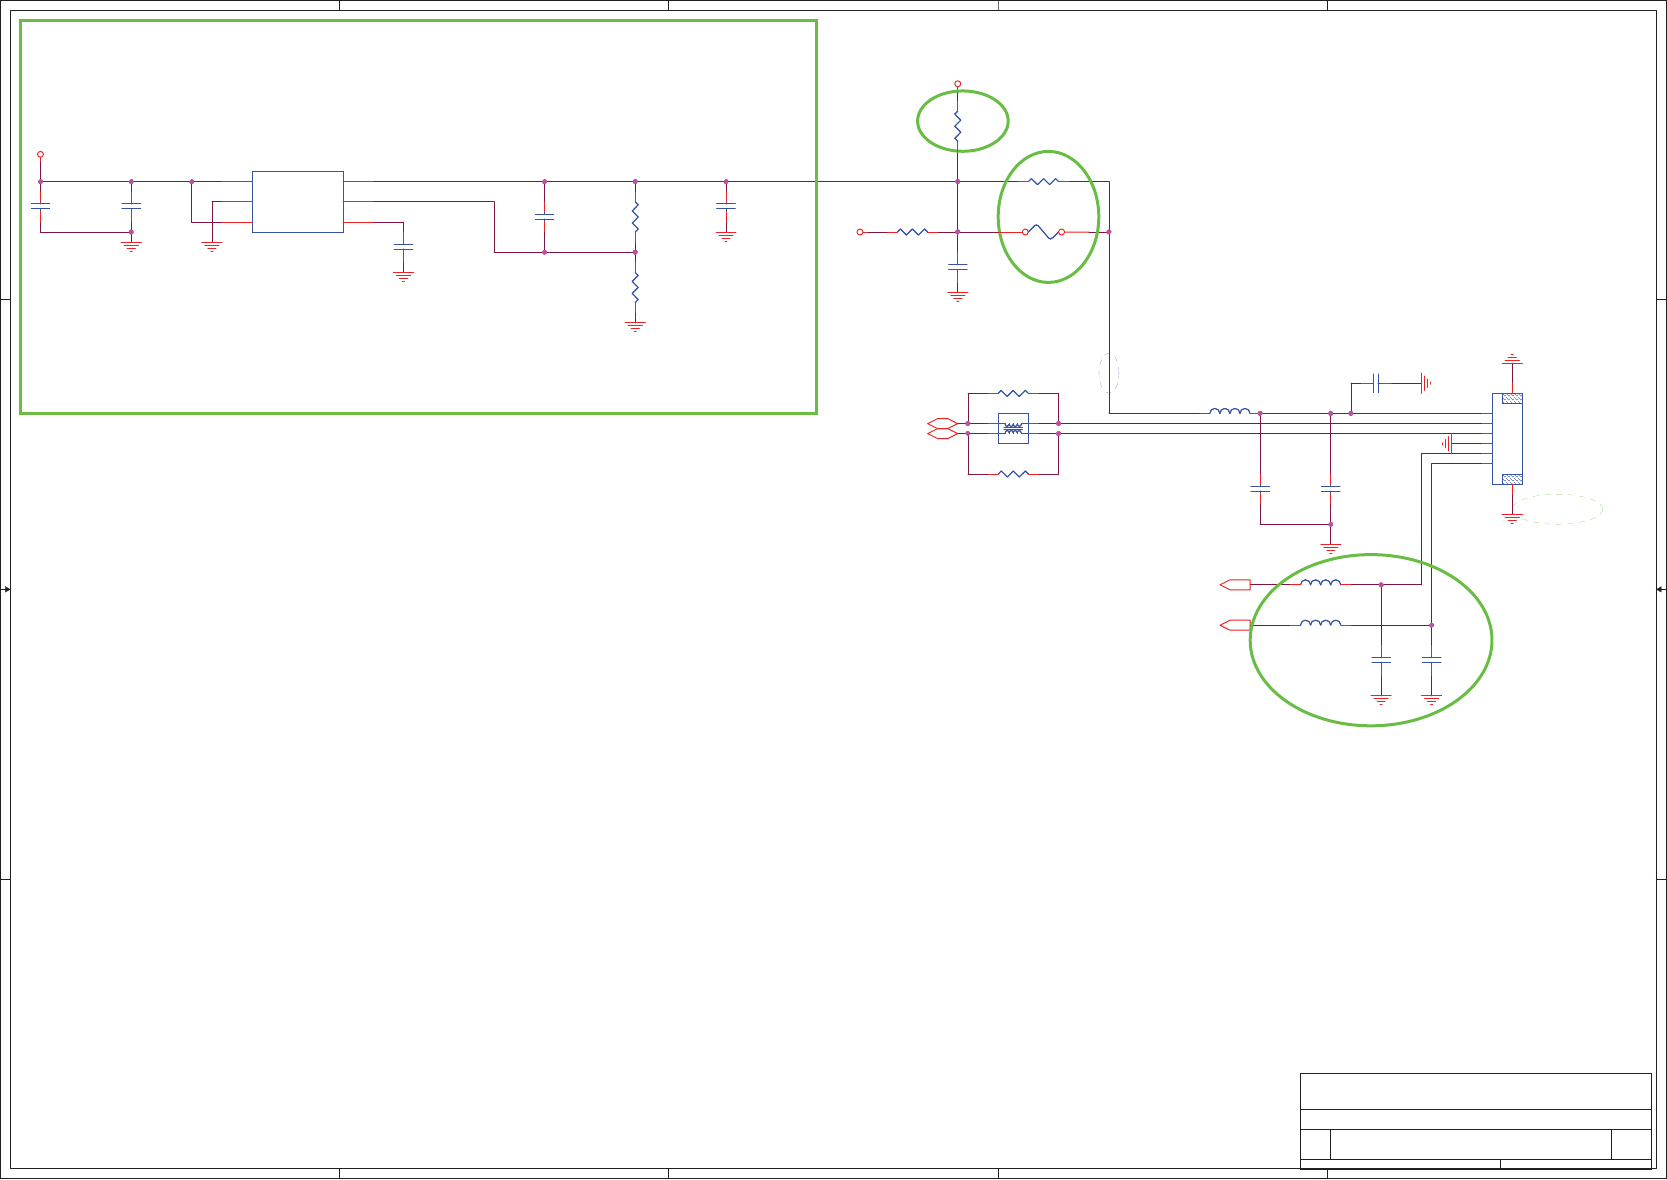
Task: Click the lower bidirectional port left of choke
Action: pyautogui.click(x=943, y=434)
